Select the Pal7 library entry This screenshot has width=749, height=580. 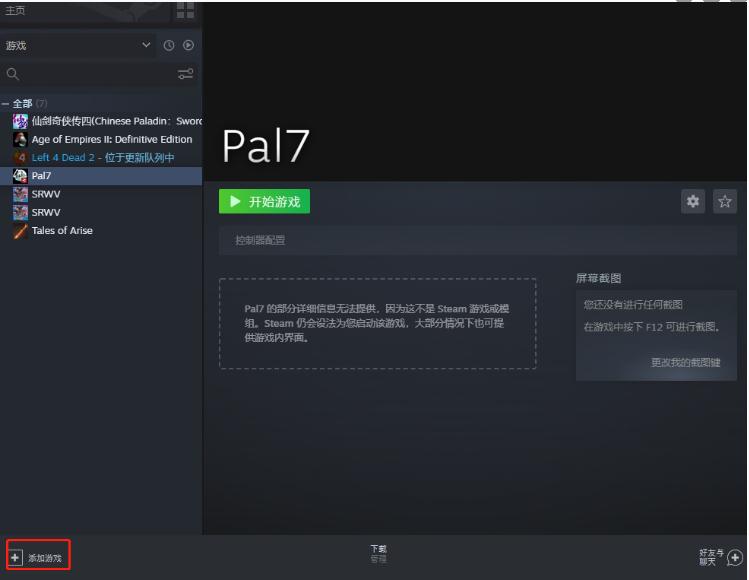click(x=101, y=176)
